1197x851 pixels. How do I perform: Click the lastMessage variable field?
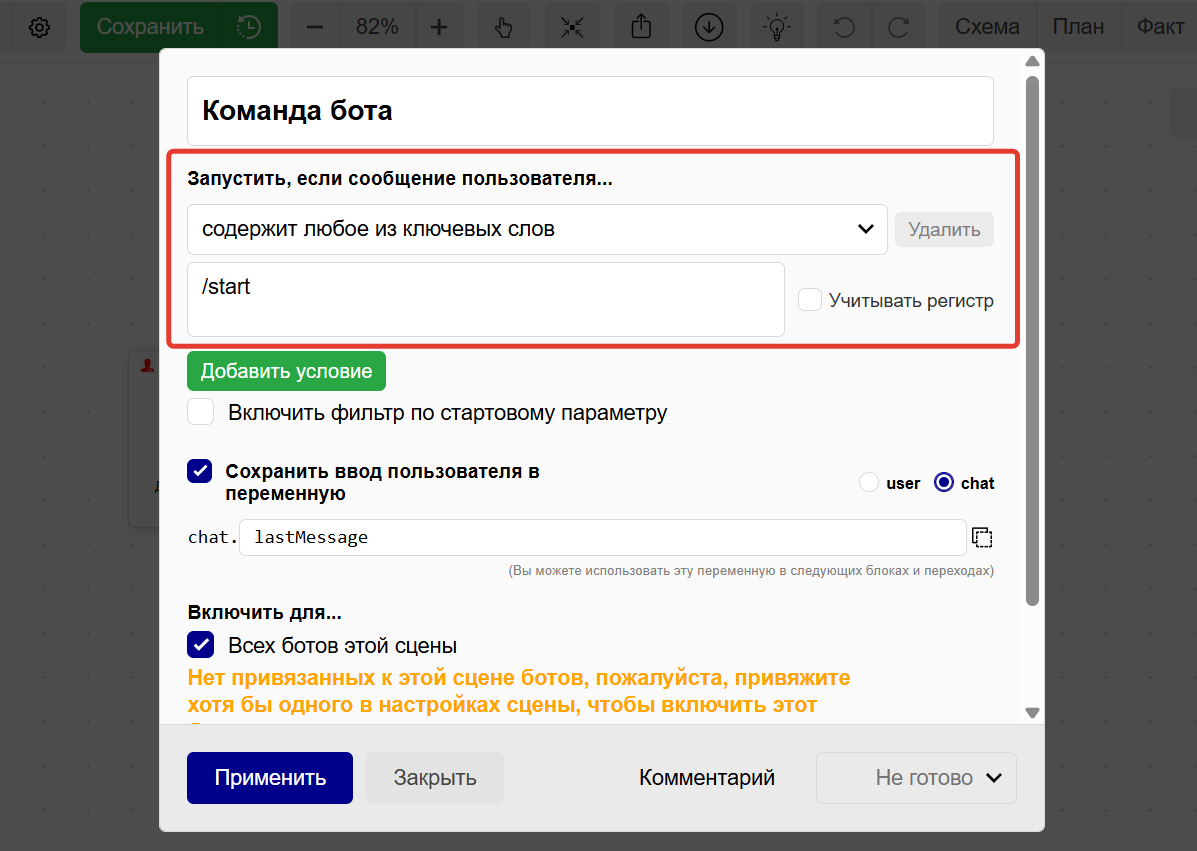point(602,537)
